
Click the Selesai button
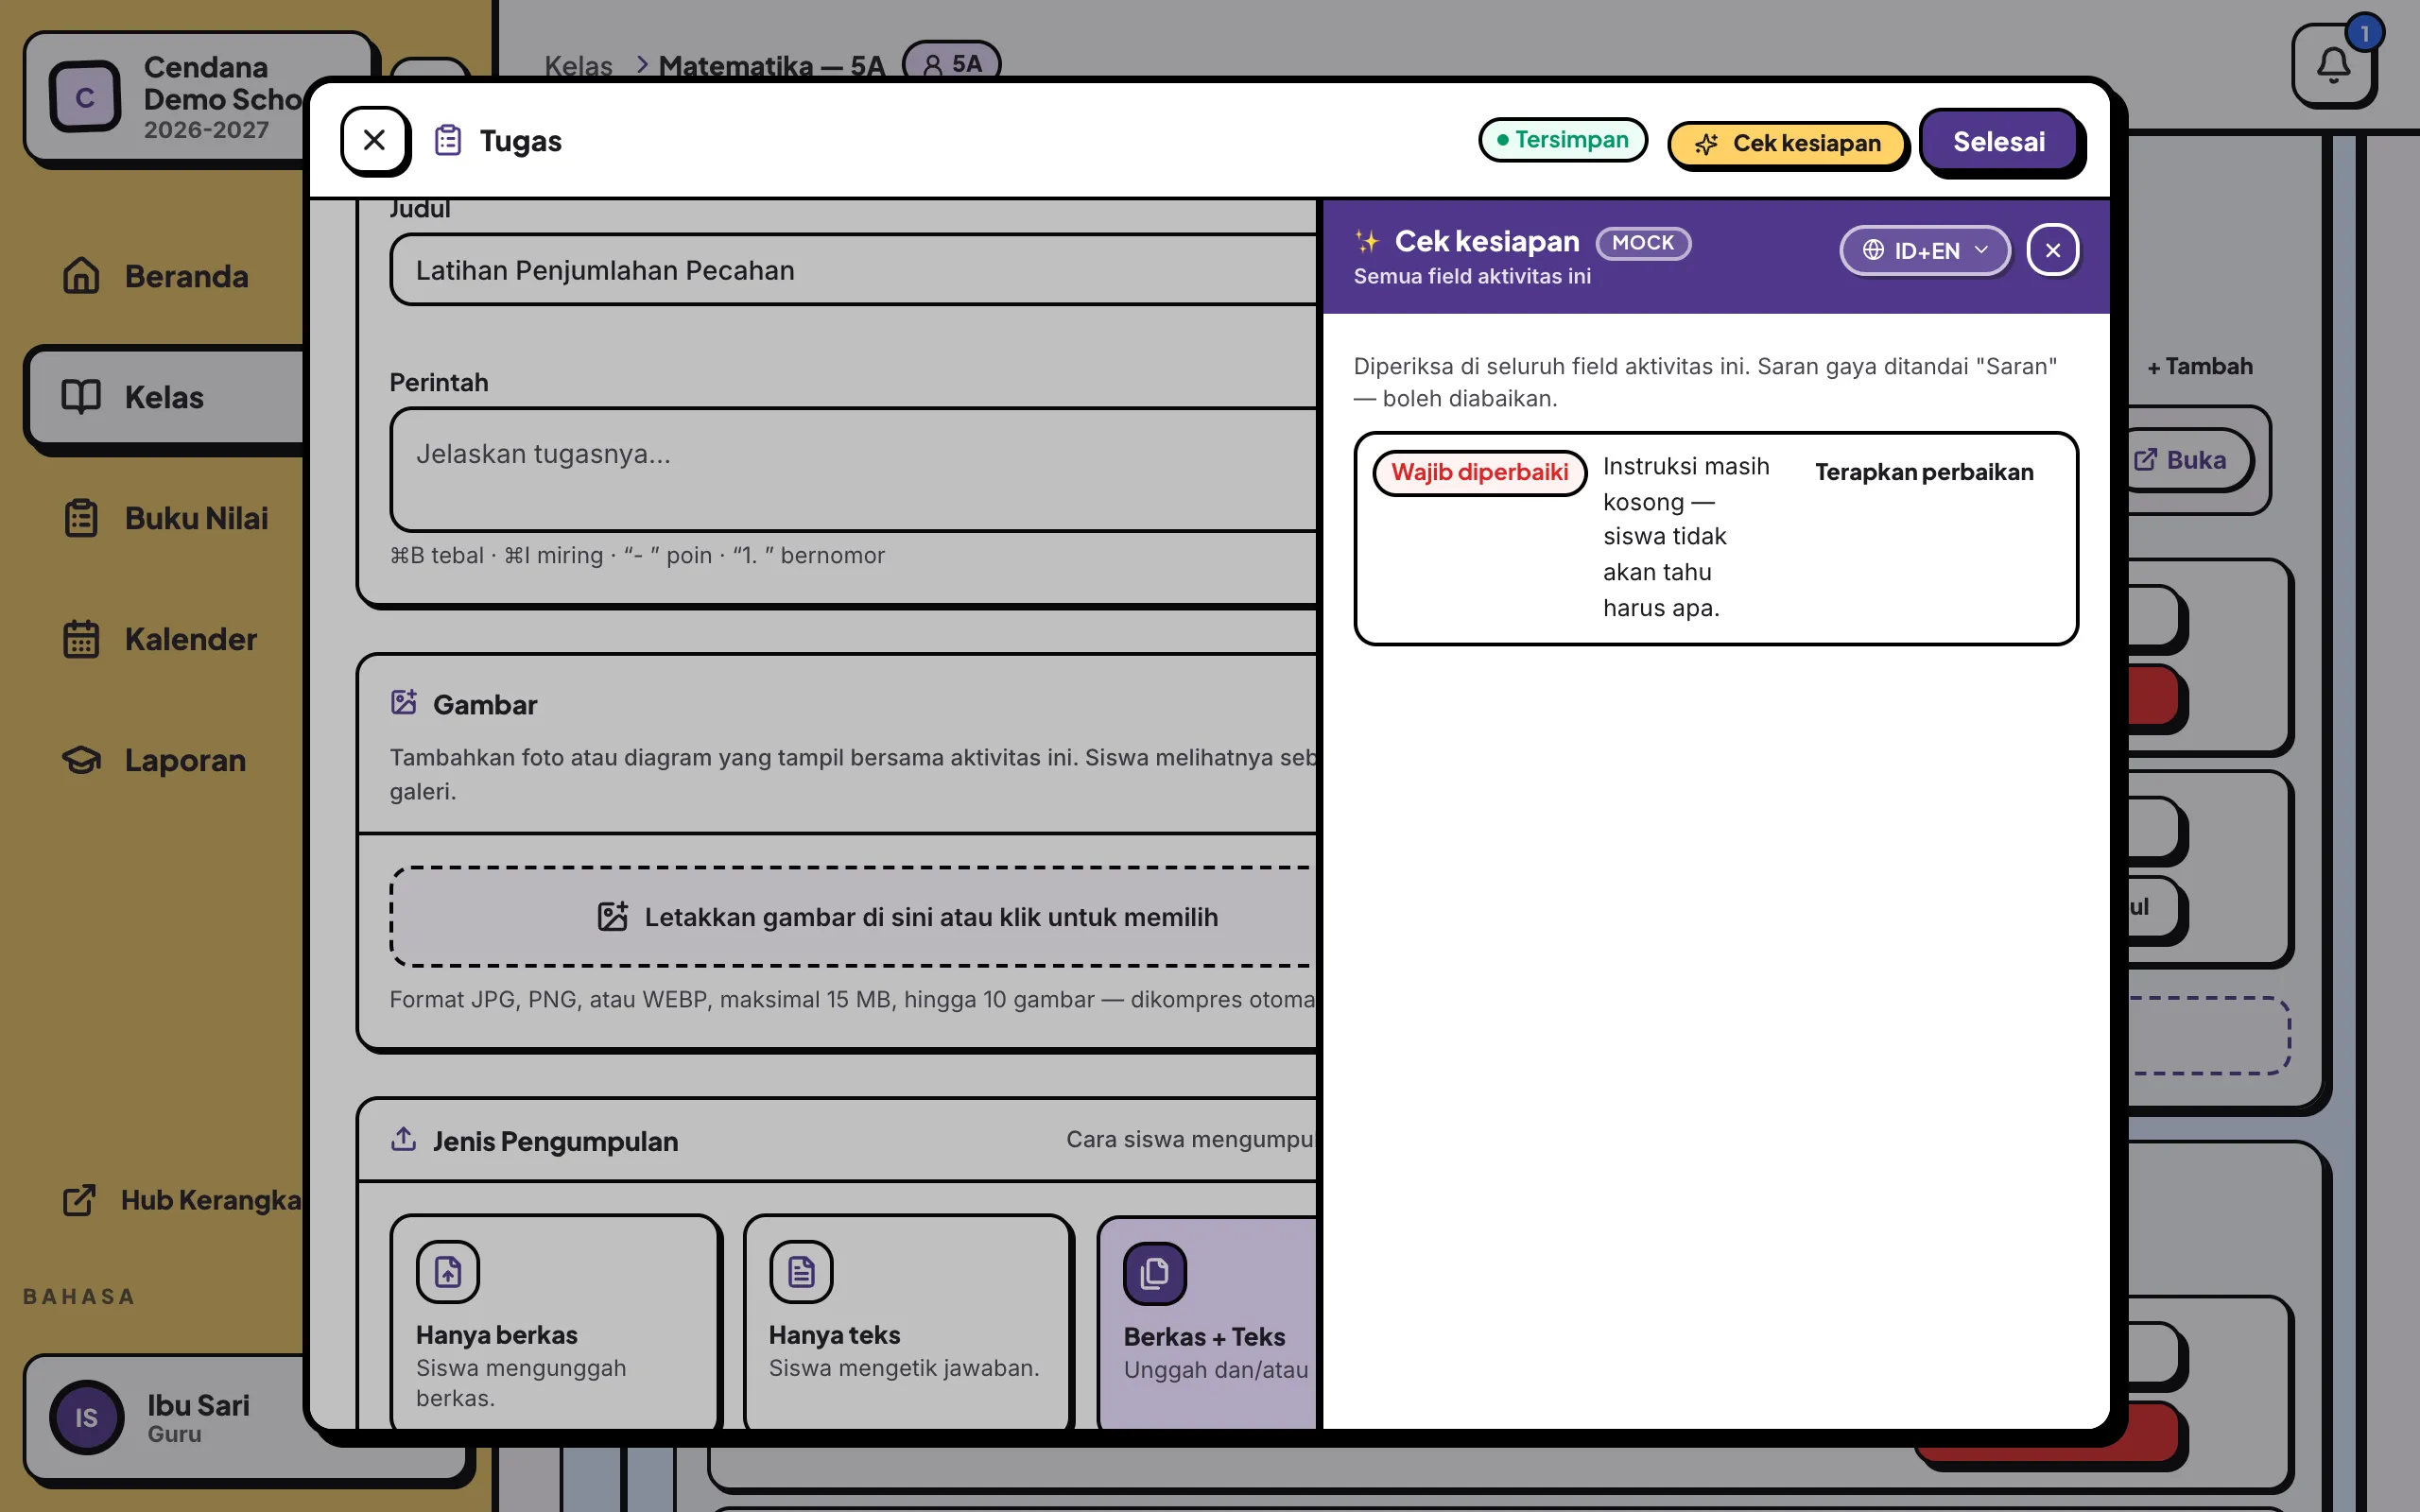pyautogui.click(x=1999, y=142)
